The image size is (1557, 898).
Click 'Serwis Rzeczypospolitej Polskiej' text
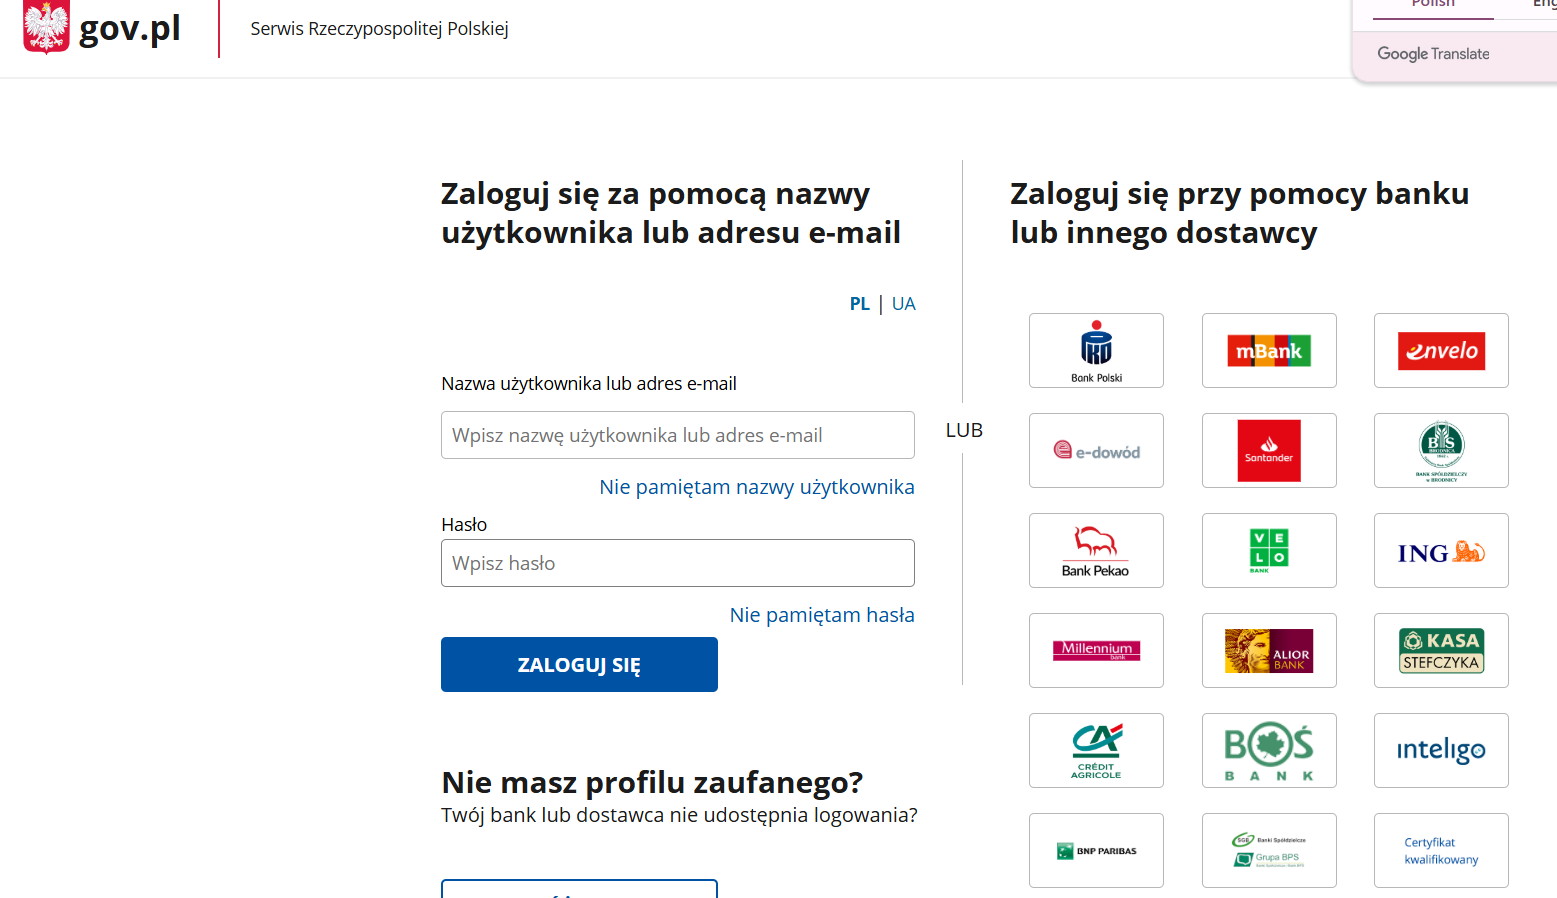click(379, 29)
